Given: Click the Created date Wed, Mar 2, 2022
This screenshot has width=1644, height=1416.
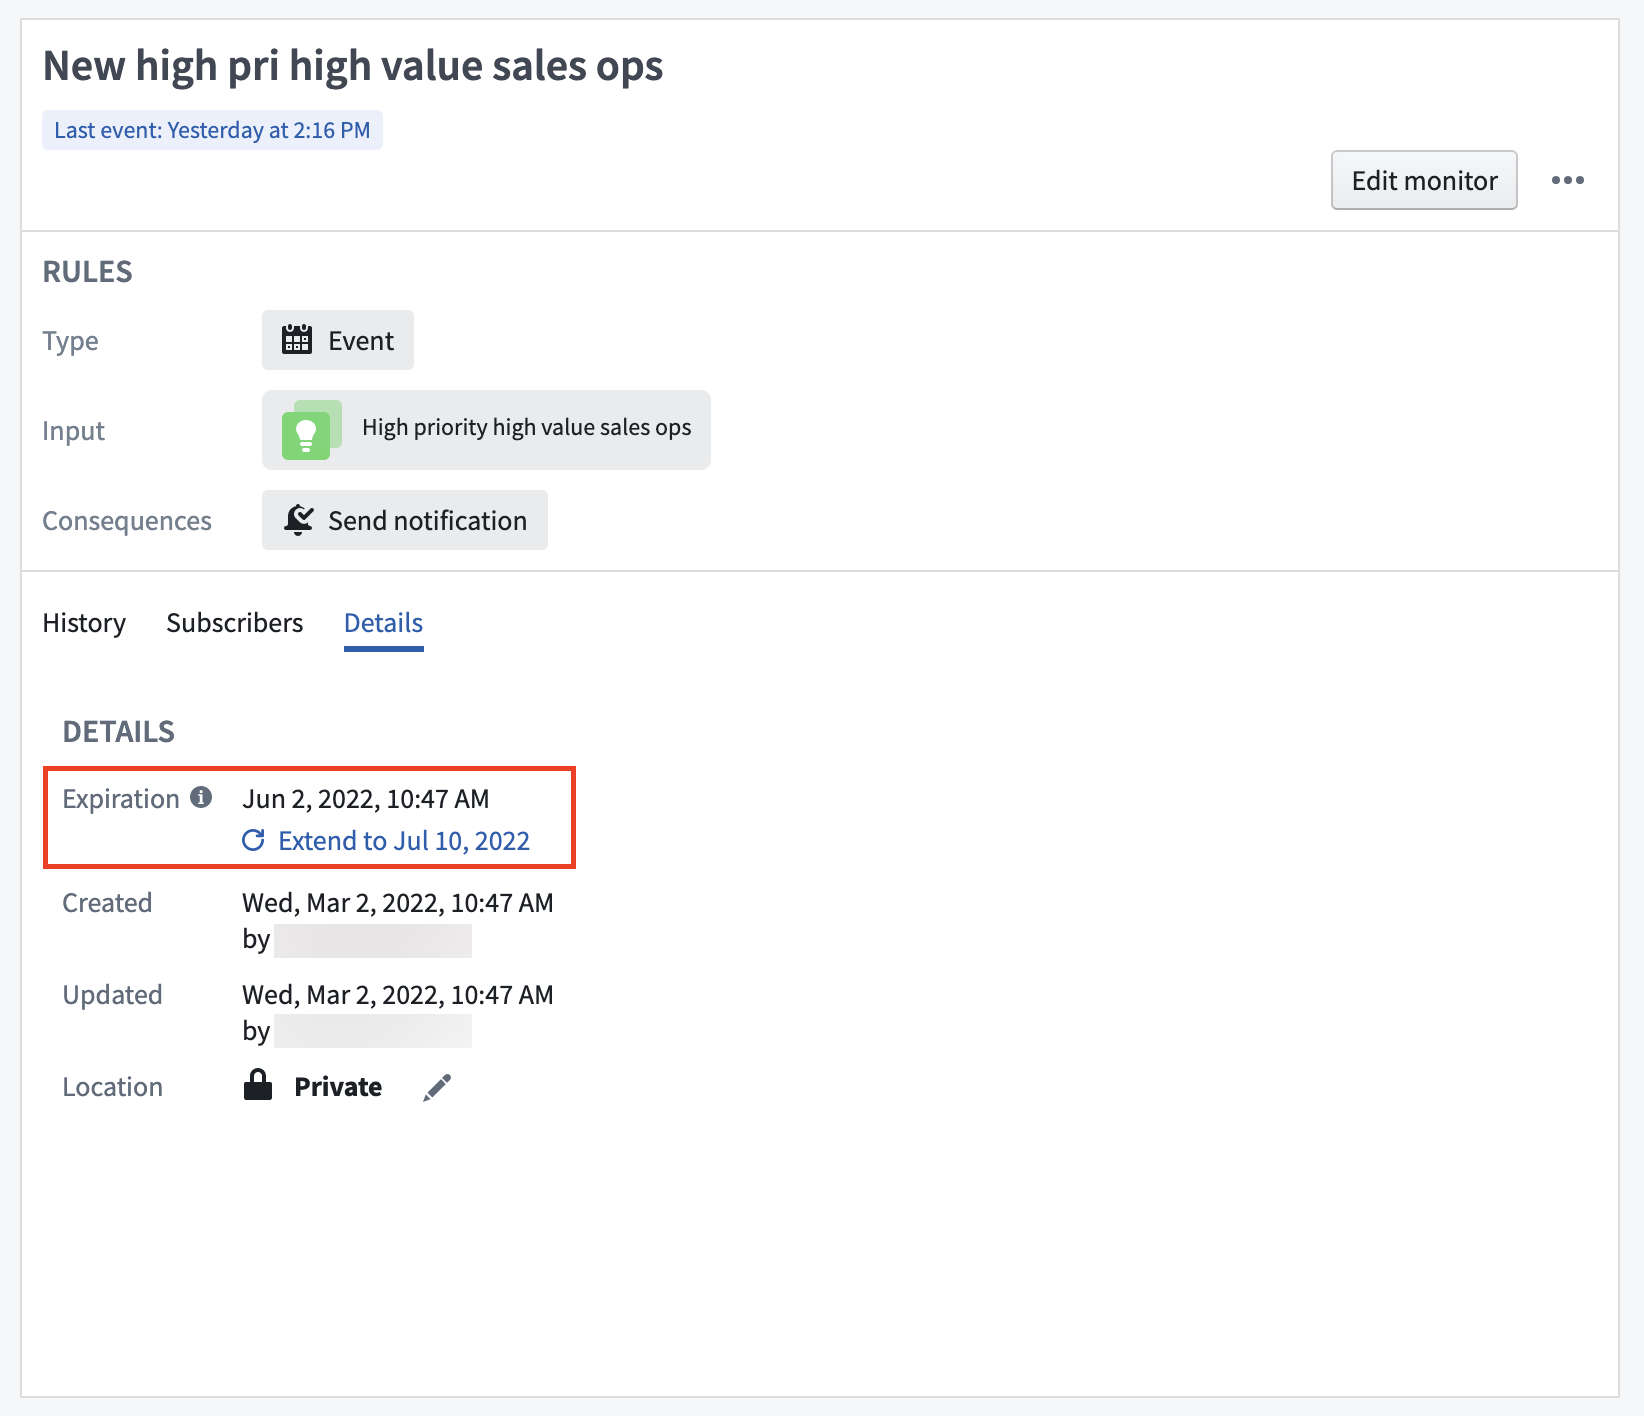Looking at the screenshot, I should tap(398, 903).
